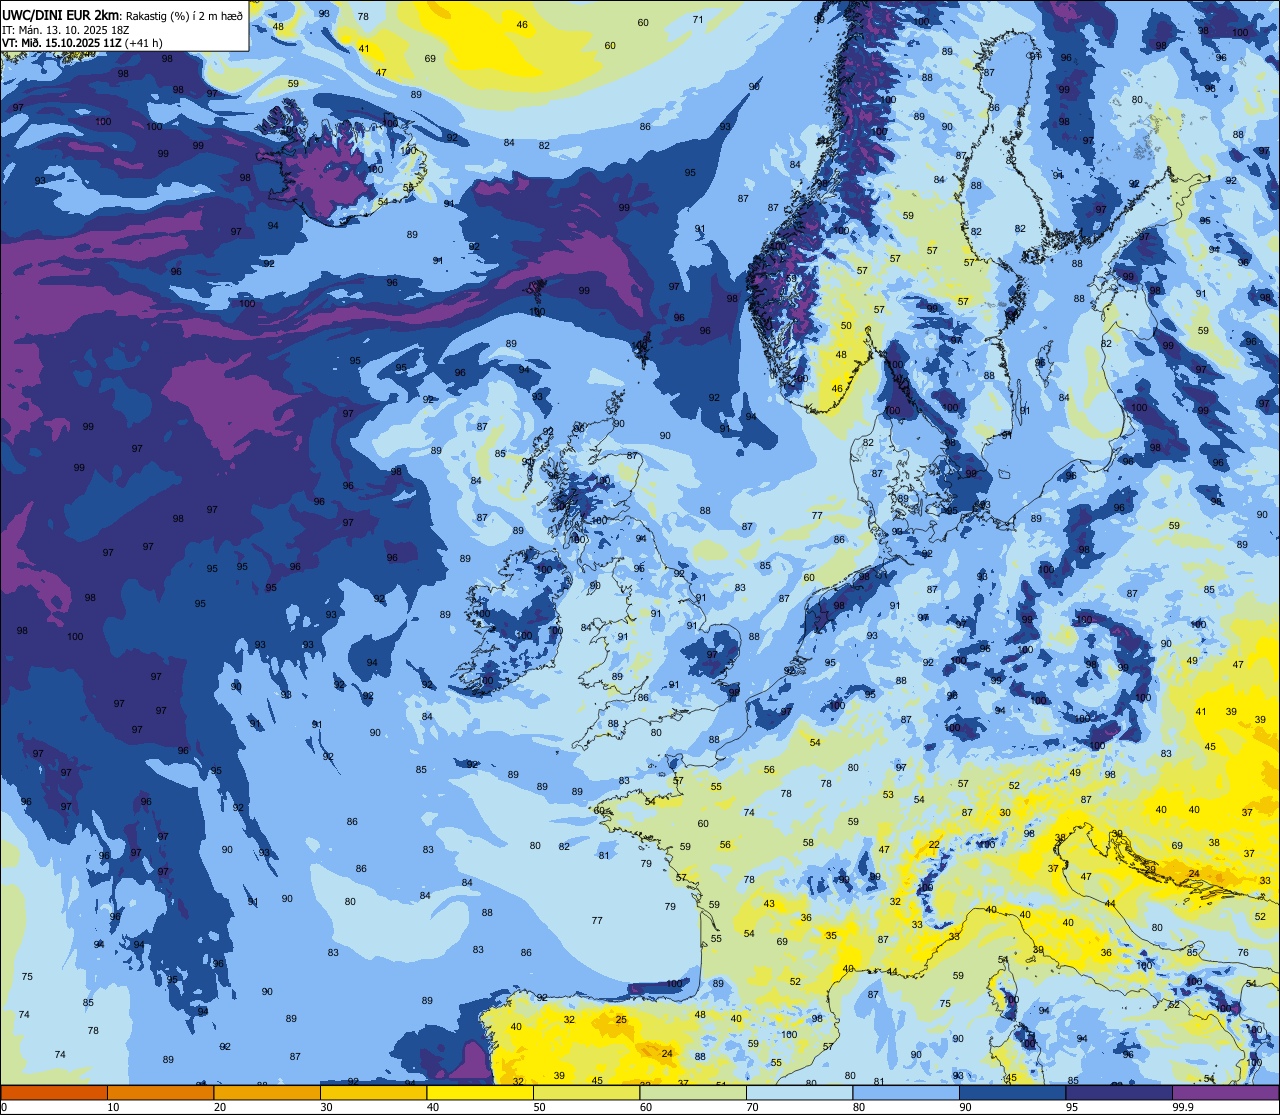
Task: Pick the legend segment between 10 and 20
Action: click(160, 1092)
